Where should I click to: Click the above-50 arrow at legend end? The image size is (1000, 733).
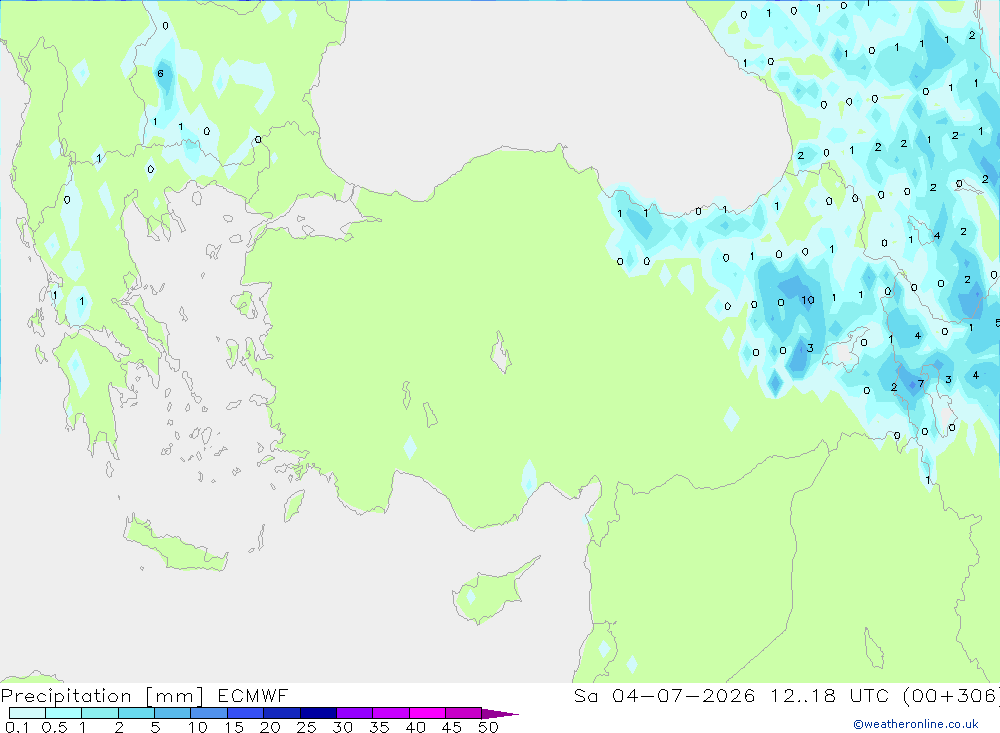pos(499,714)
